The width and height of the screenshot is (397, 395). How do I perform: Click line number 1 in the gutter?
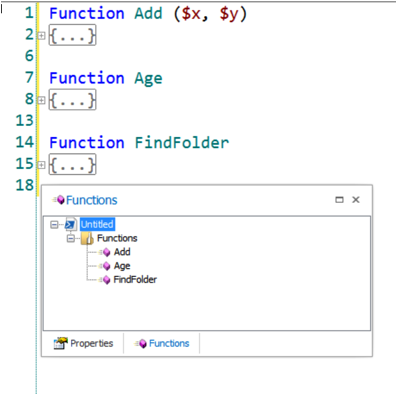(29, 13)
